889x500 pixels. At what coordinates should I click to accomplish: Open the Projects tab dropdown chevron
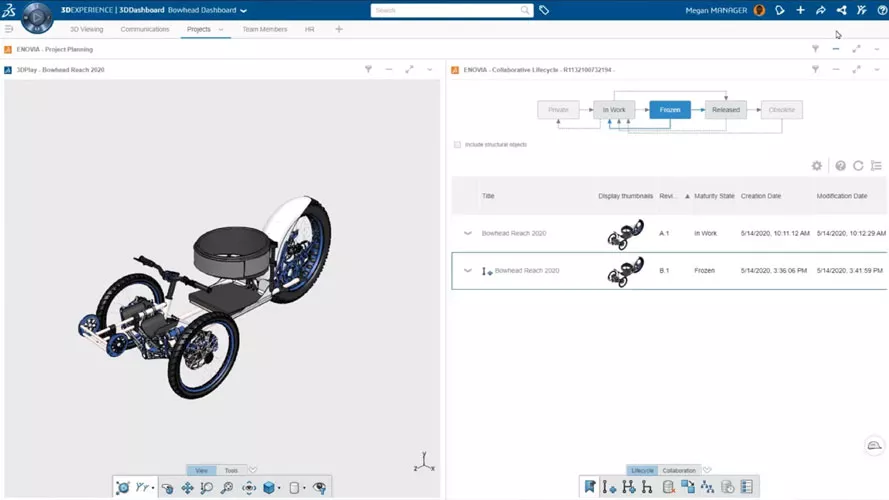coord(221,29)
